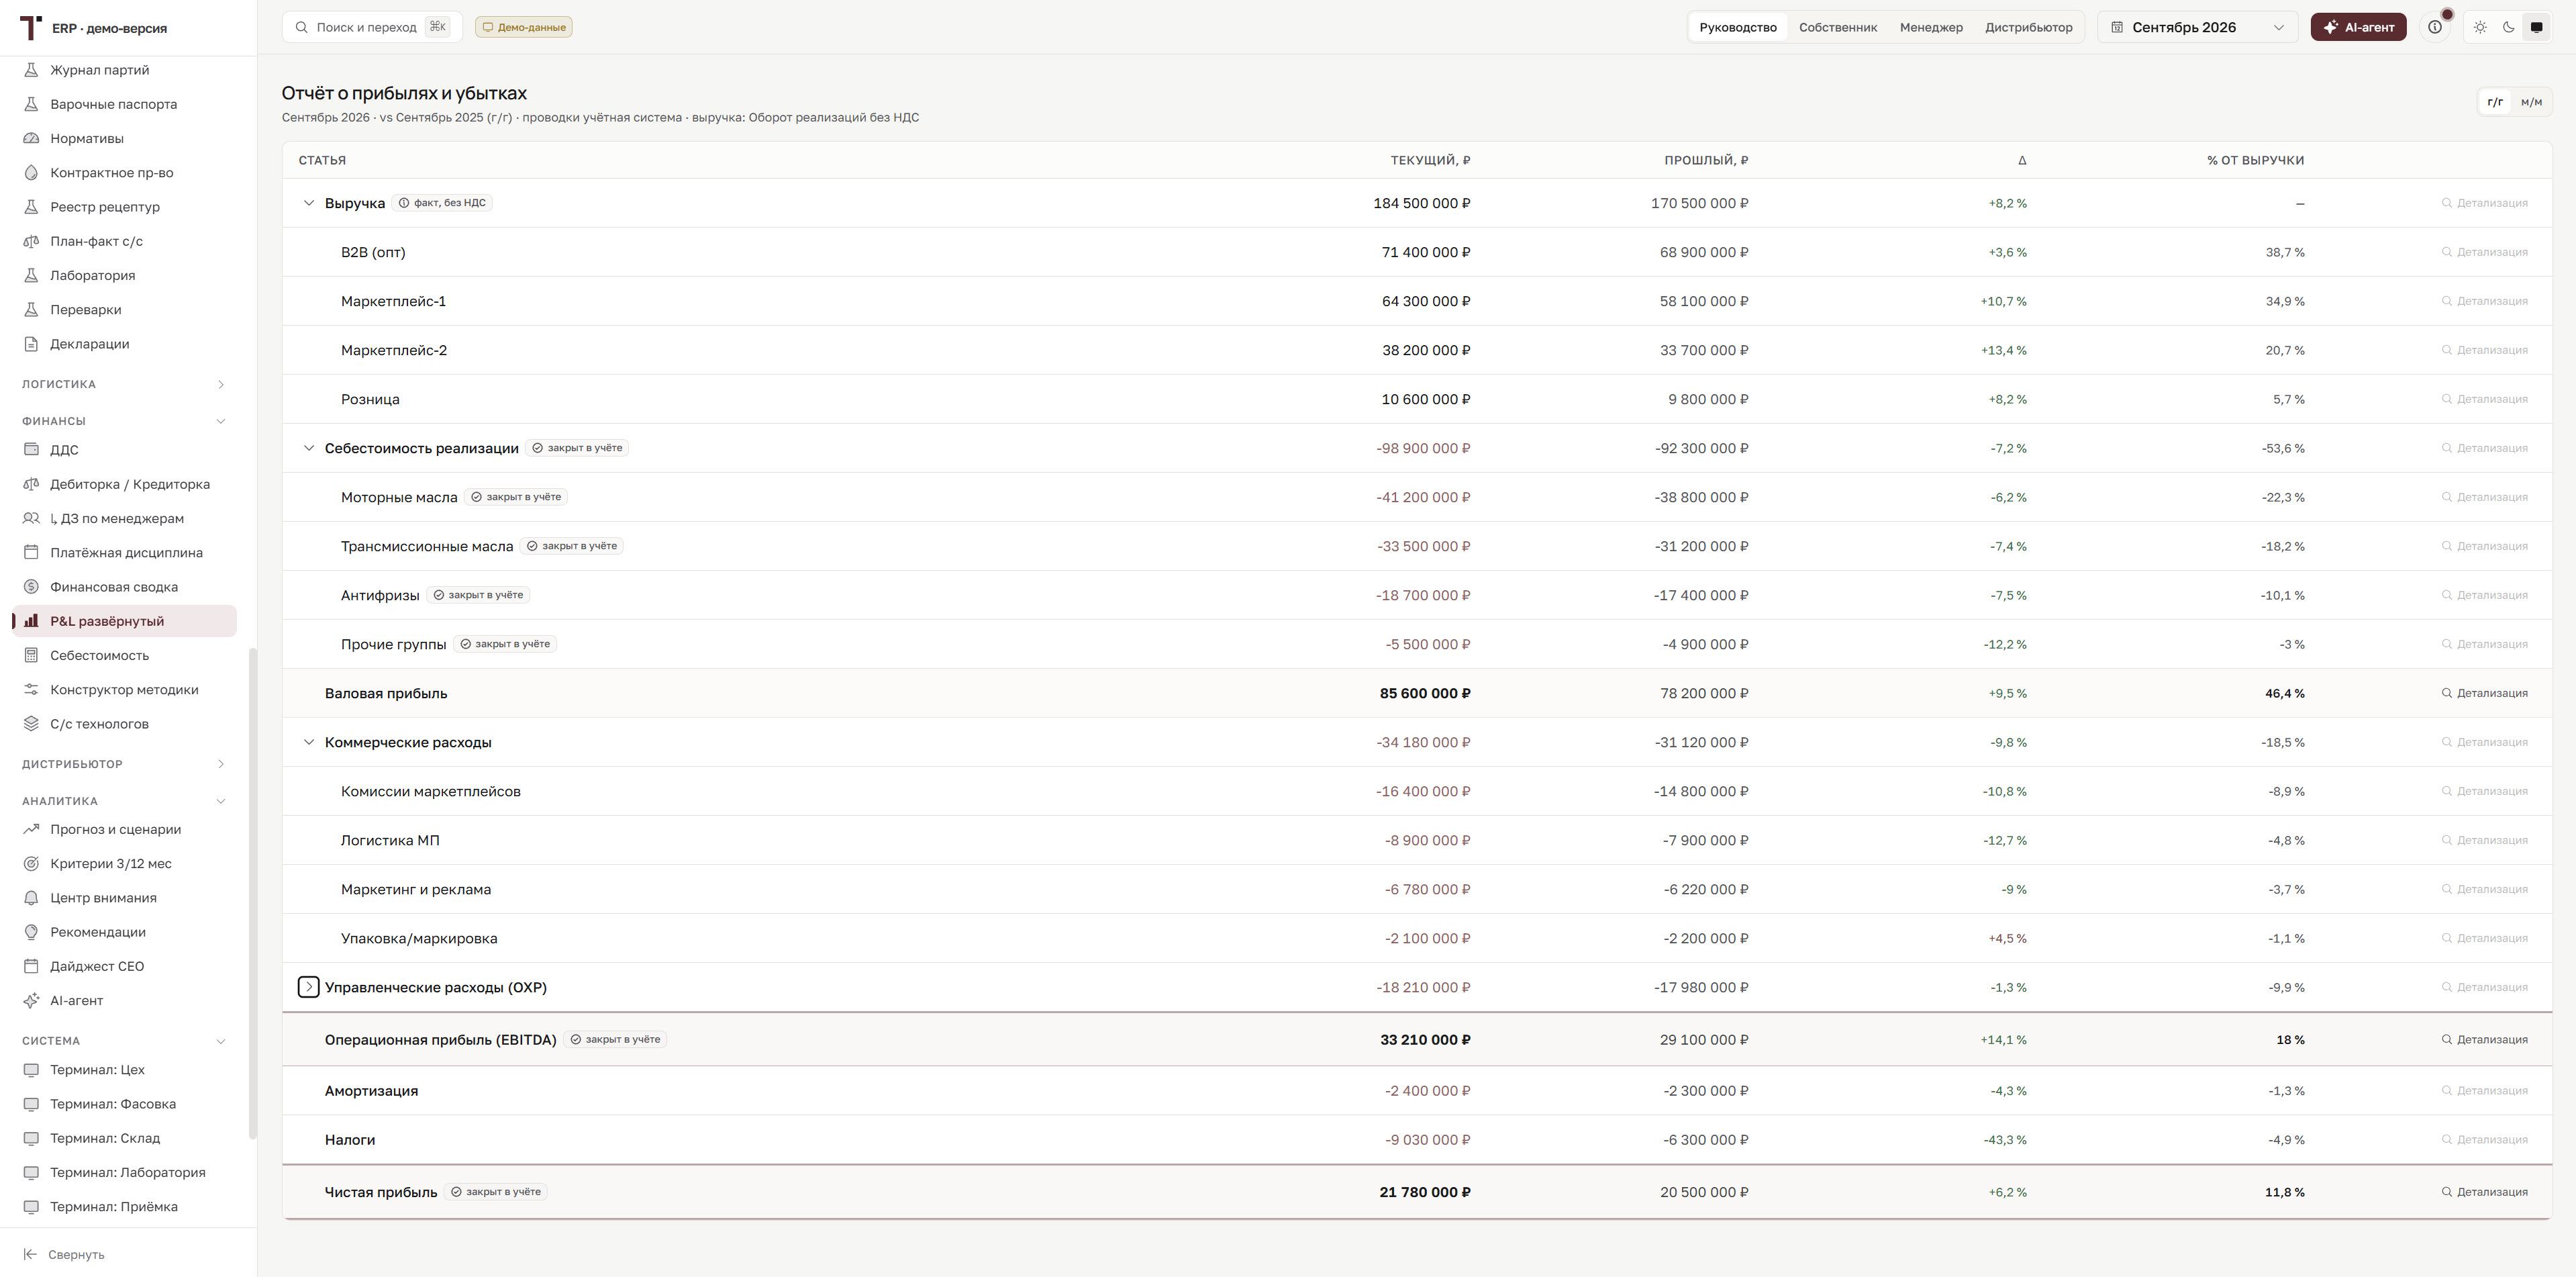Open Рекомендации lightbulb icon

[31, 932]
